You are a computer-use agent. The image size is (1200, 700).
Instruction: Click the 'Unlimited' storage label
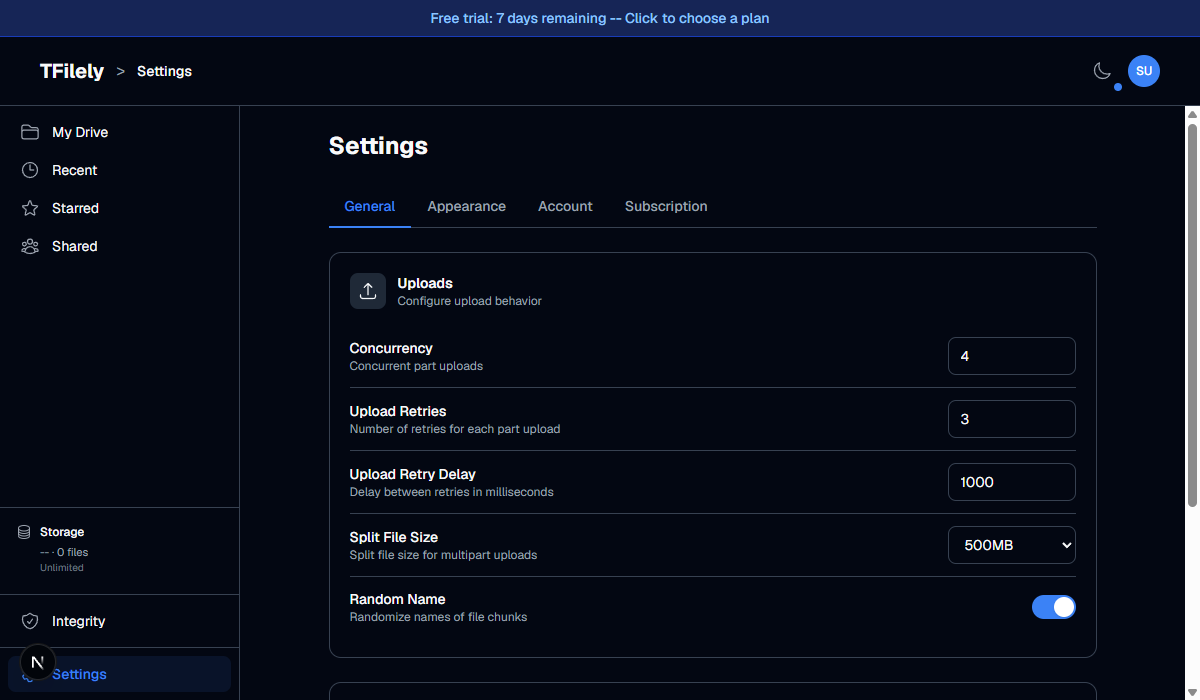click(62, 568)
